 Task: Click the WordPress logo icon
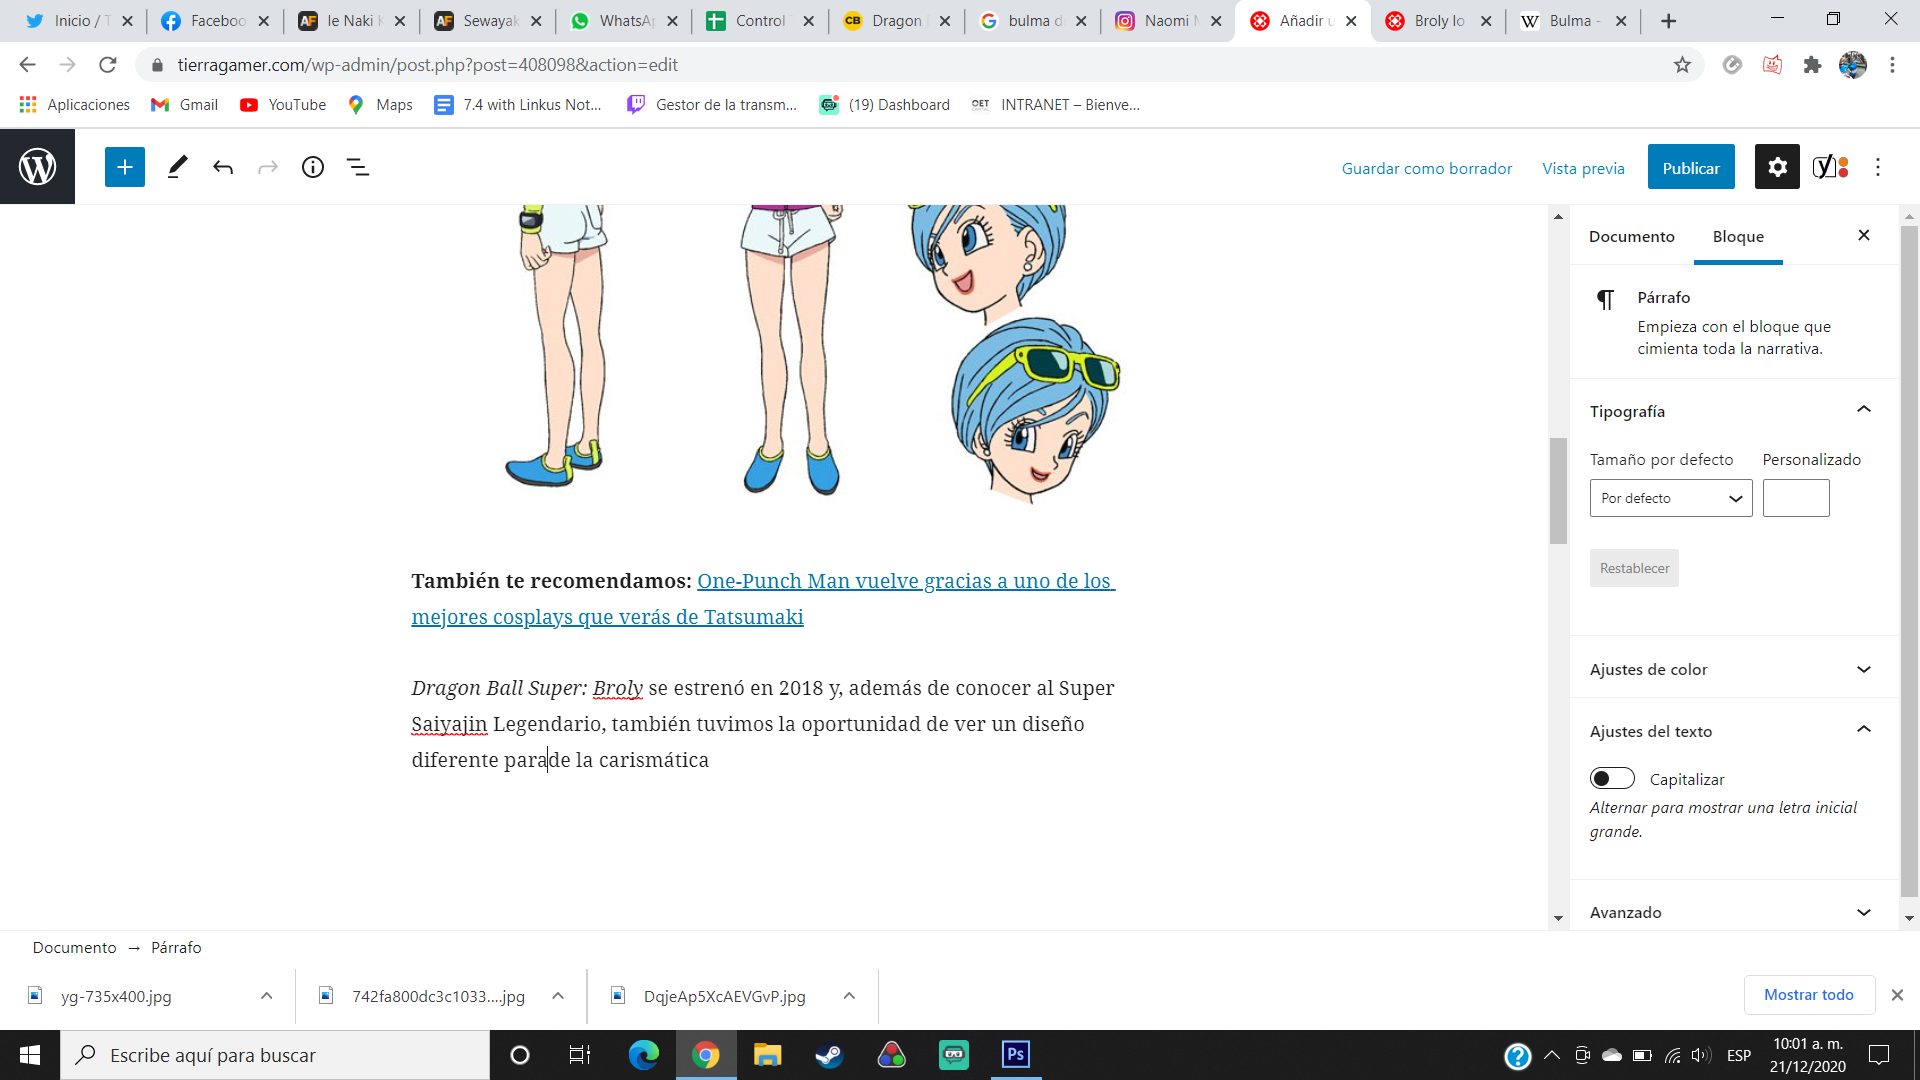coord(37,167)
